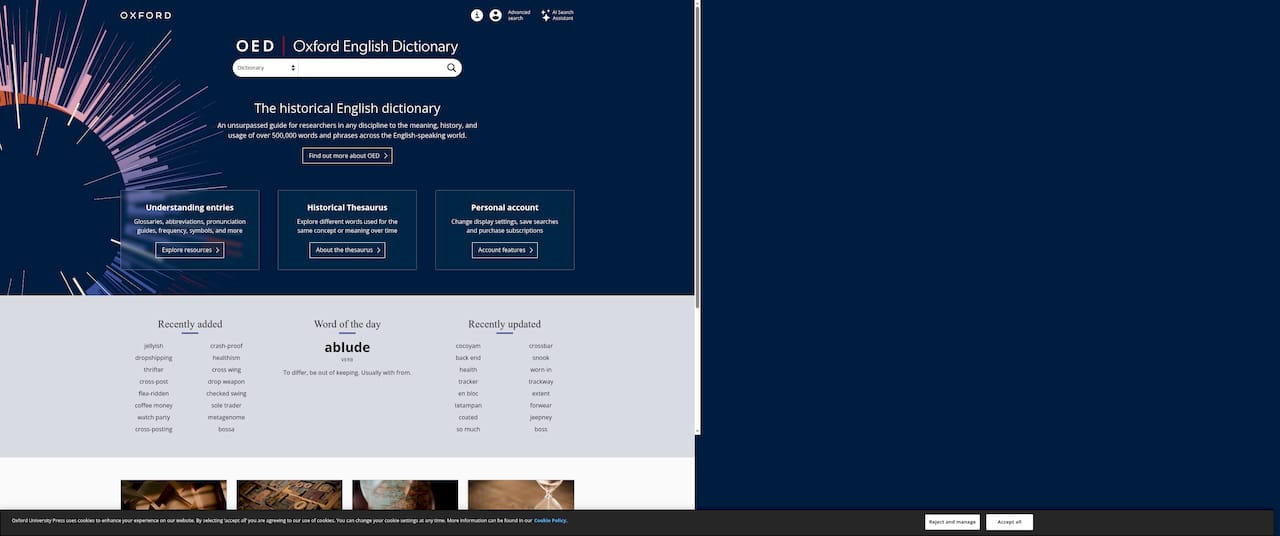Viewport: 1280px width, 536px height.
Task: Open the word of the day ablude
Action: pyautogui.click(x=347, y=347)
